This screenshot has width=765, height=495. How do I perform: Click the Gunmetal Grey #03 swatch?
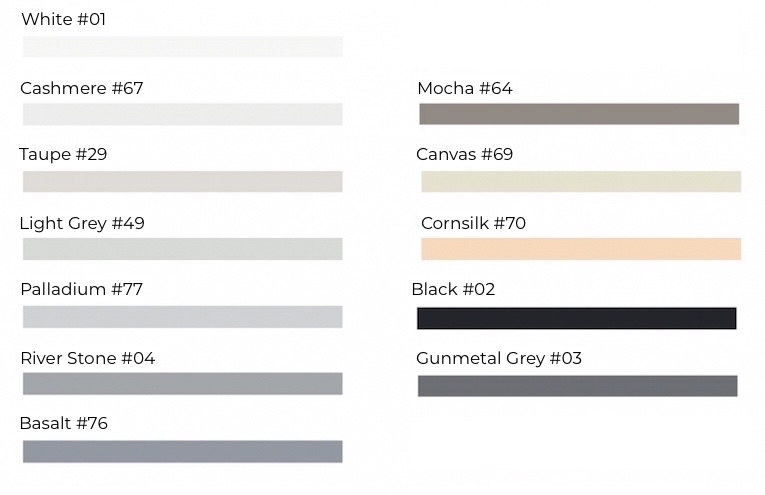click(577, 386)
